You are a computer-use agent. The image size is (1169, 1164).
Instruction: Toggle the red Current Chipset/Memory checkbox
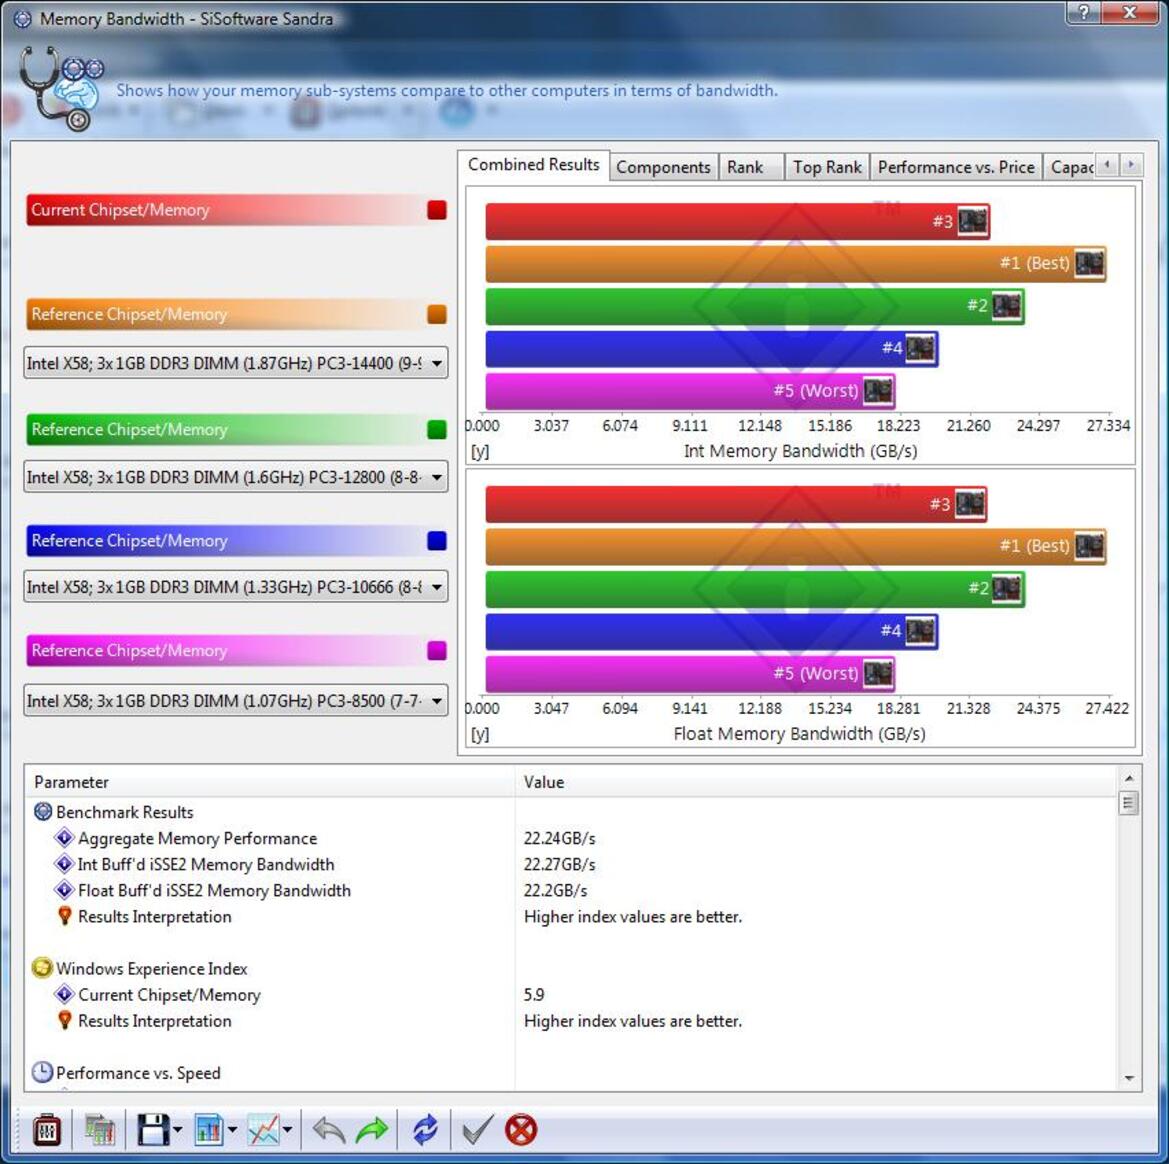(437, 210)
